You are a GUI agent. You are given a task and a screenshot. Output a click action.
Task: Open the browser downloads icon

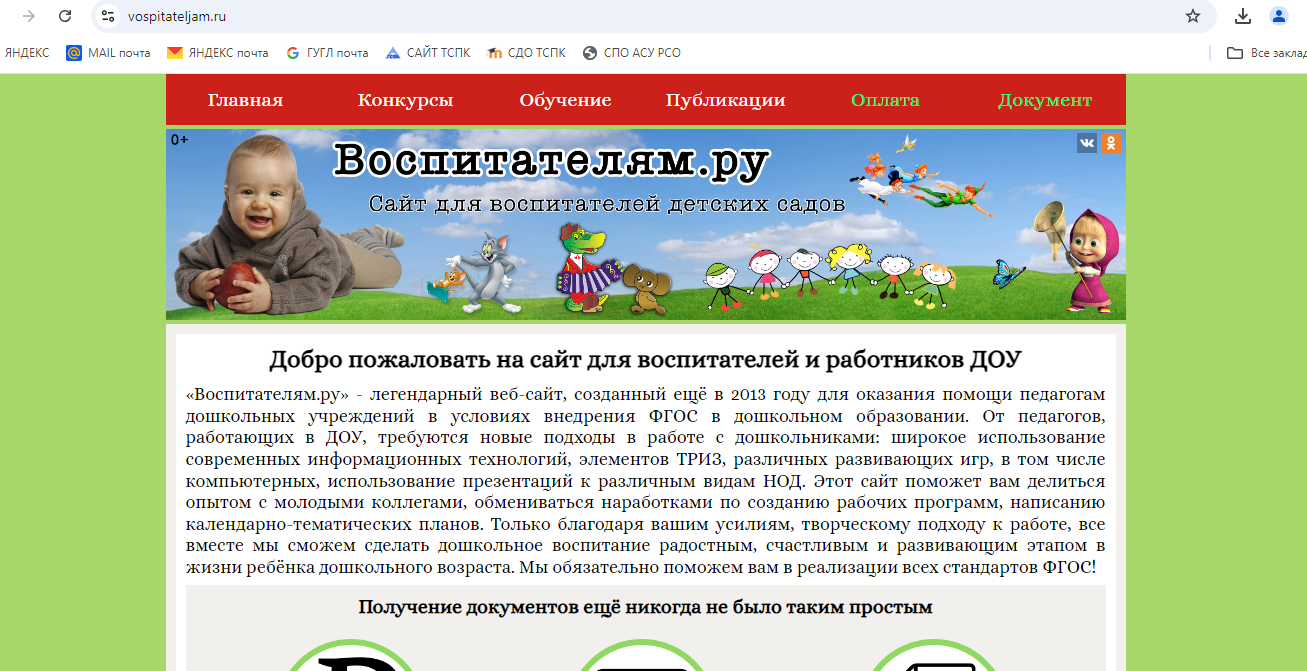tap(1243, 16)
